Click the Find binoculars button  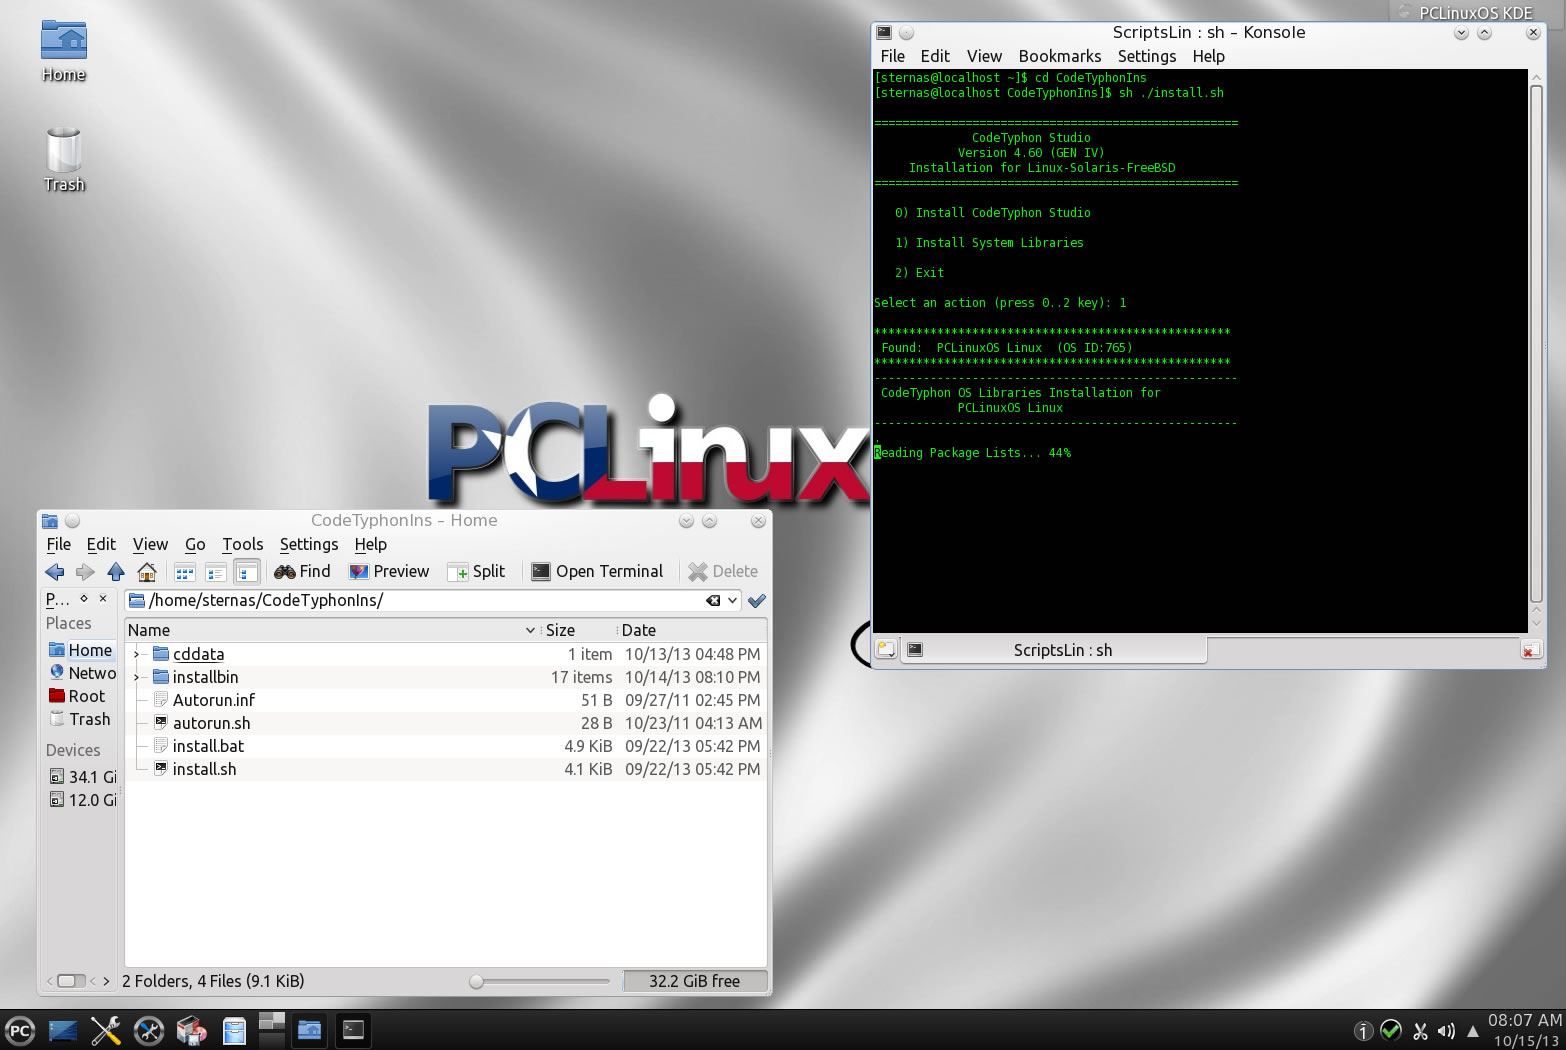pyautogui.click(x=302, y=572)
